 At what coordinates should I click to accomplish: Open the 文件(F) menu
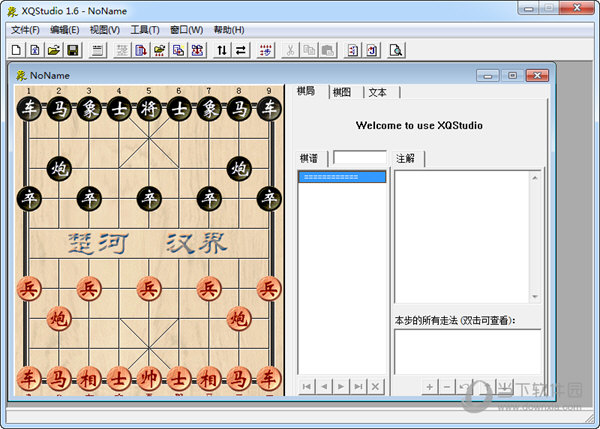point(26,30)
